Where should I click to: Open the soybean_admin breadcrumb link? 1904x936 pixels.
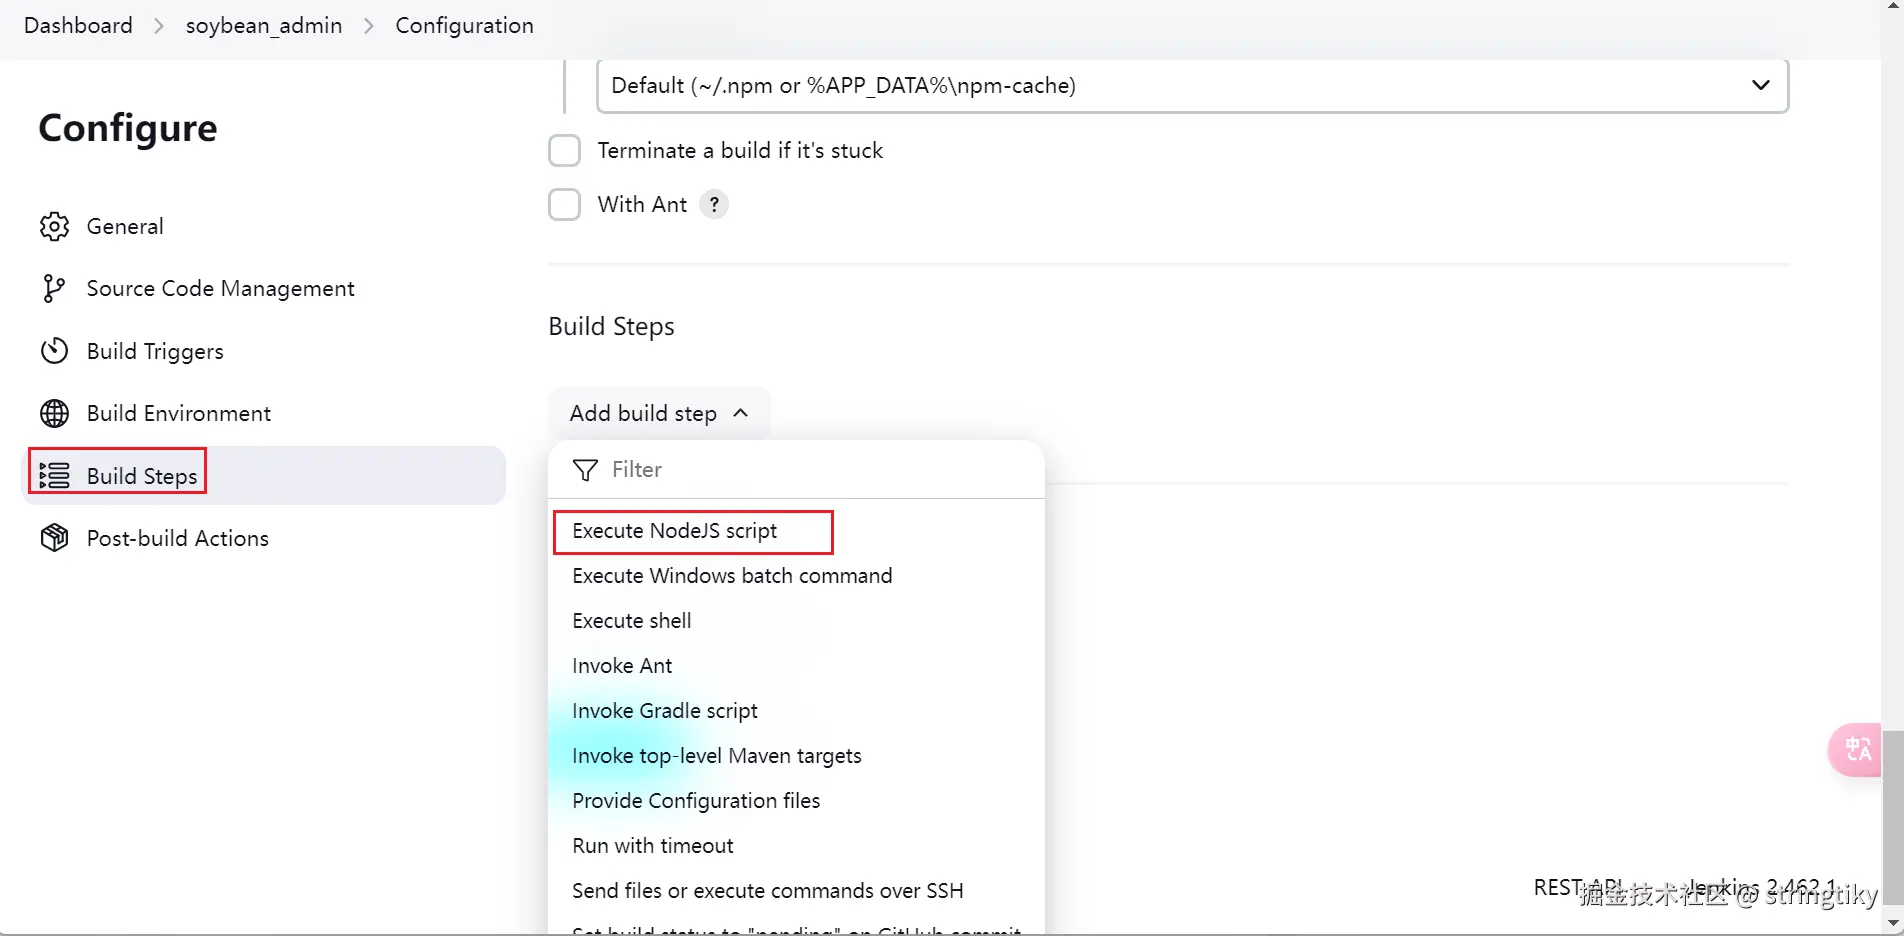pos(264,26)
